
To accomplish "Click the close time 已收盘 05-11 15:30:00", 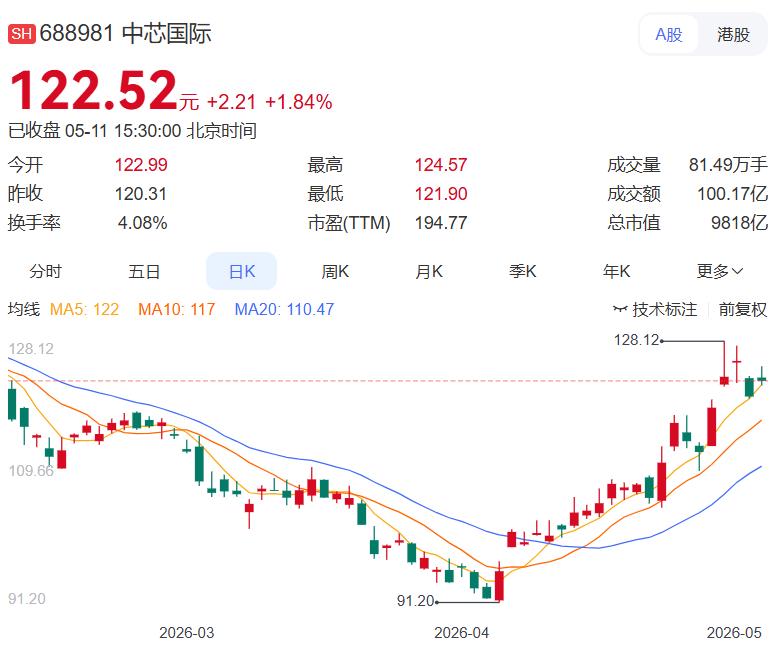I will pos(95,131).
